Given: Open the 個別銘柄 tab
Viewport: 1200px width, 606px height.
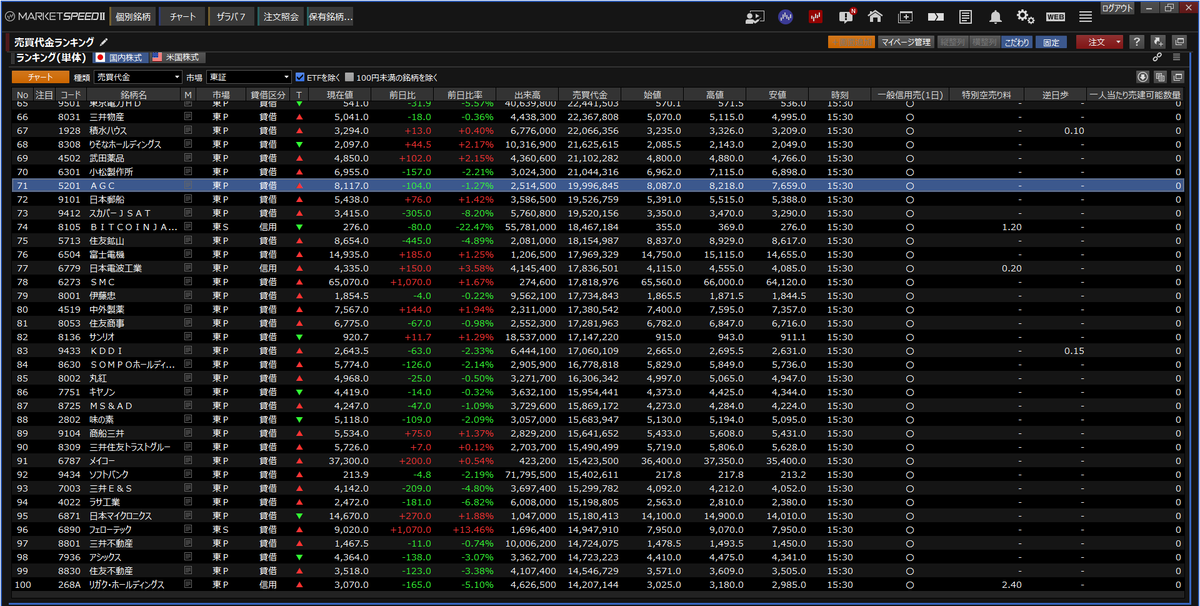Looking at the screenshot, I should pos(132,17).
